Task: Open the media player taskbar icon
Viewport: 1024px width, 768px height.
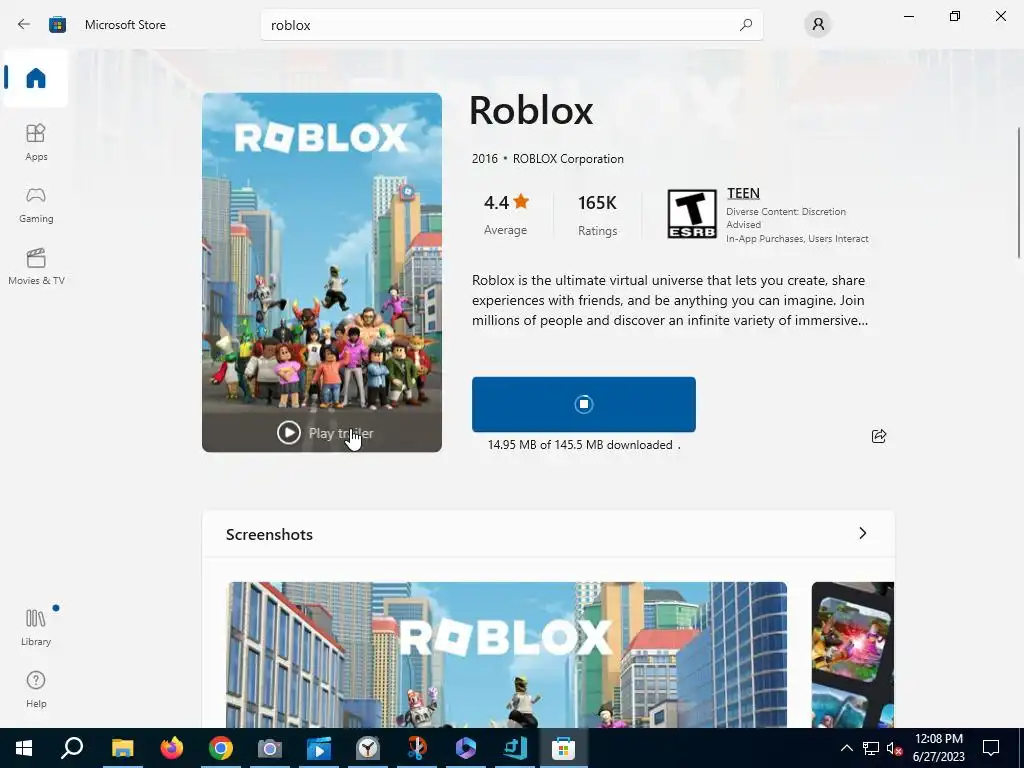Action: click(x=319, y=748)
